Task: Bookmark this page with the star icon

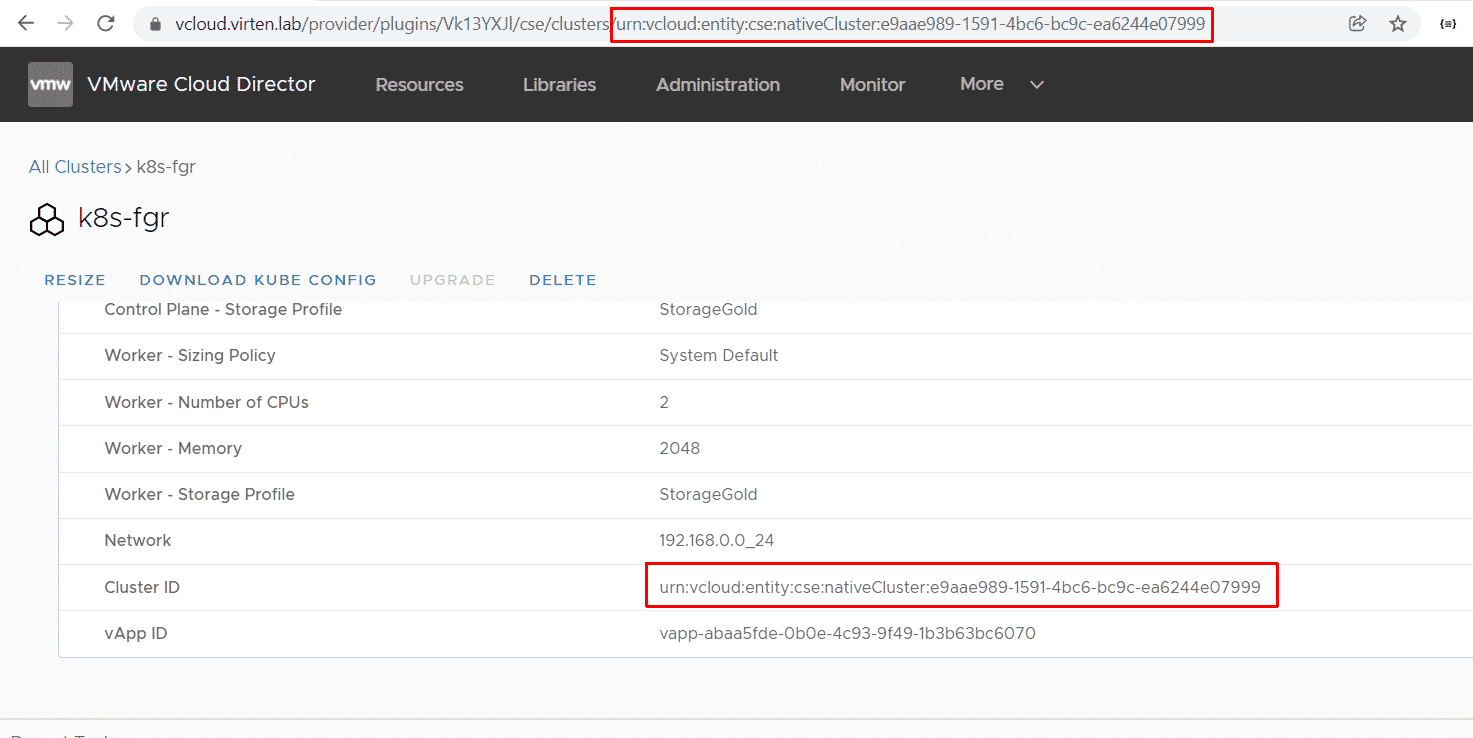Action: click(1398, 24)
